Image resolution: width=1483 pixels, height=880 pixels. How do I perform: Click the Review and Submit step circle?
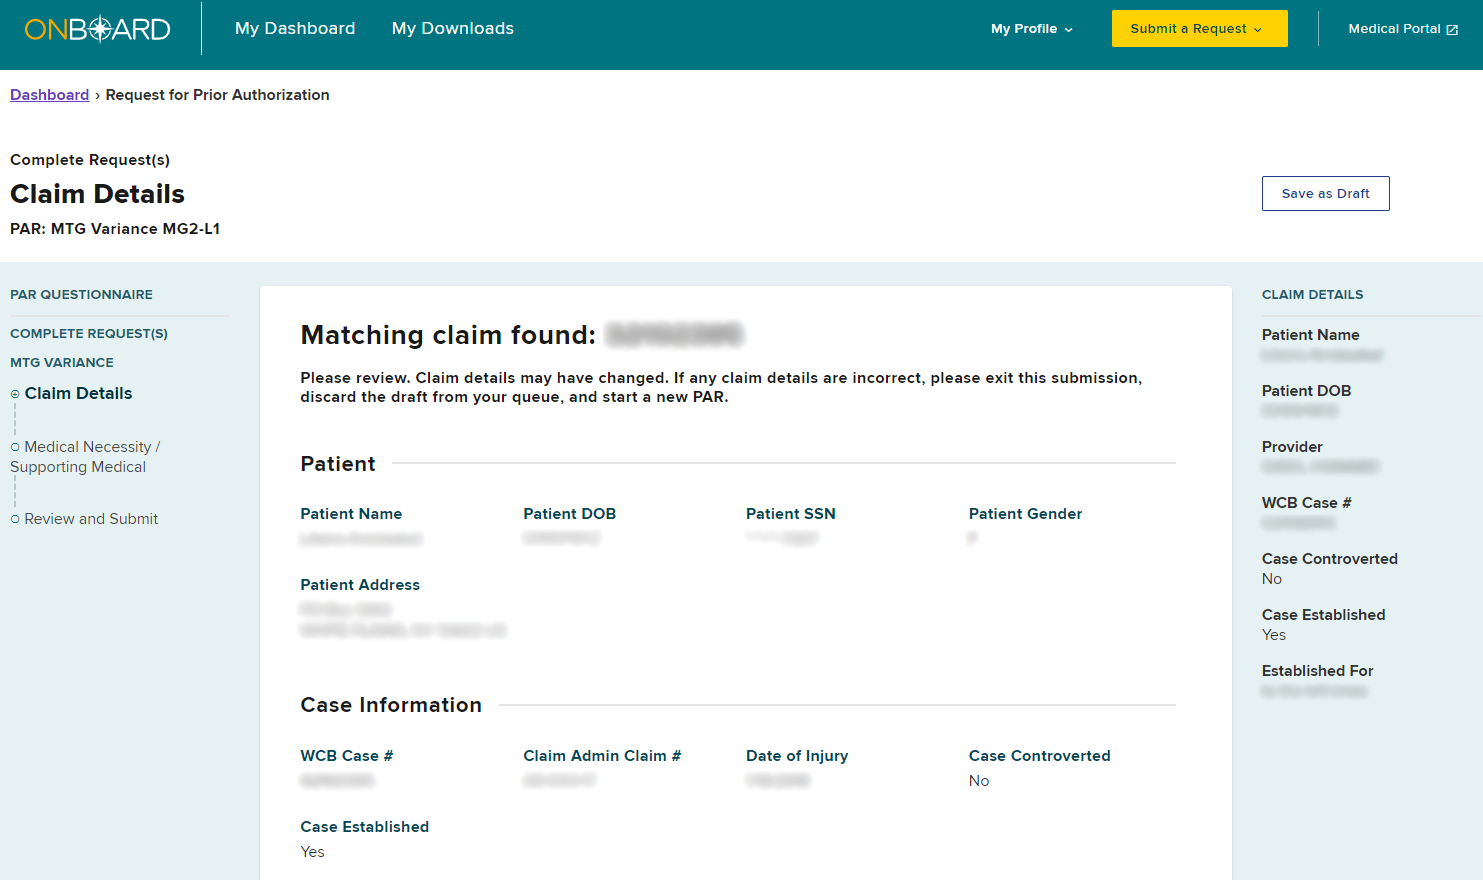coord(15,519)
